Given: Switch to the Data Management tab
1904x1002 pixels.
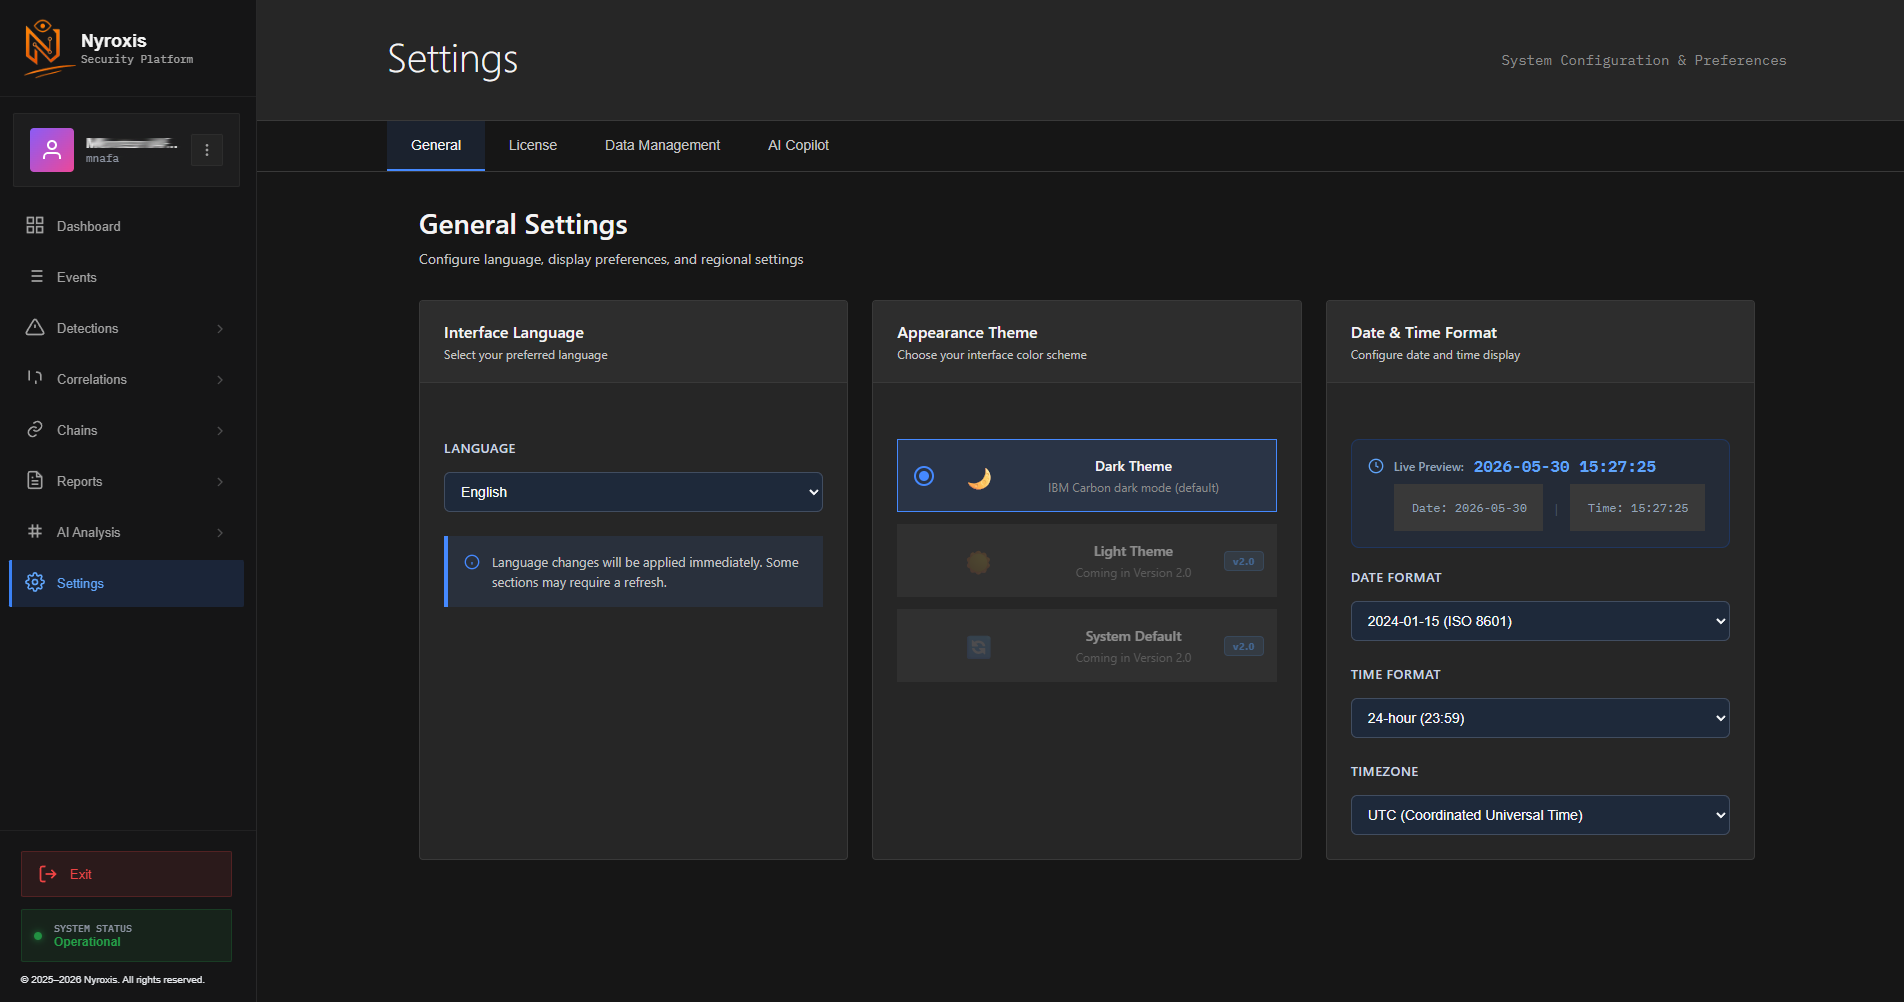Looking at the screenshot, I should click(x=662, y=146).
